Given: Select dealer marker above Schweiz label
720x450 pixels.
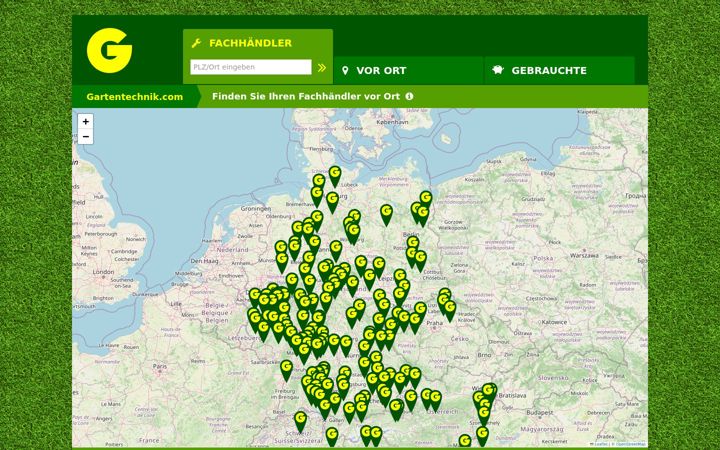Looking at the screenshot, I should tap(300, 422).
